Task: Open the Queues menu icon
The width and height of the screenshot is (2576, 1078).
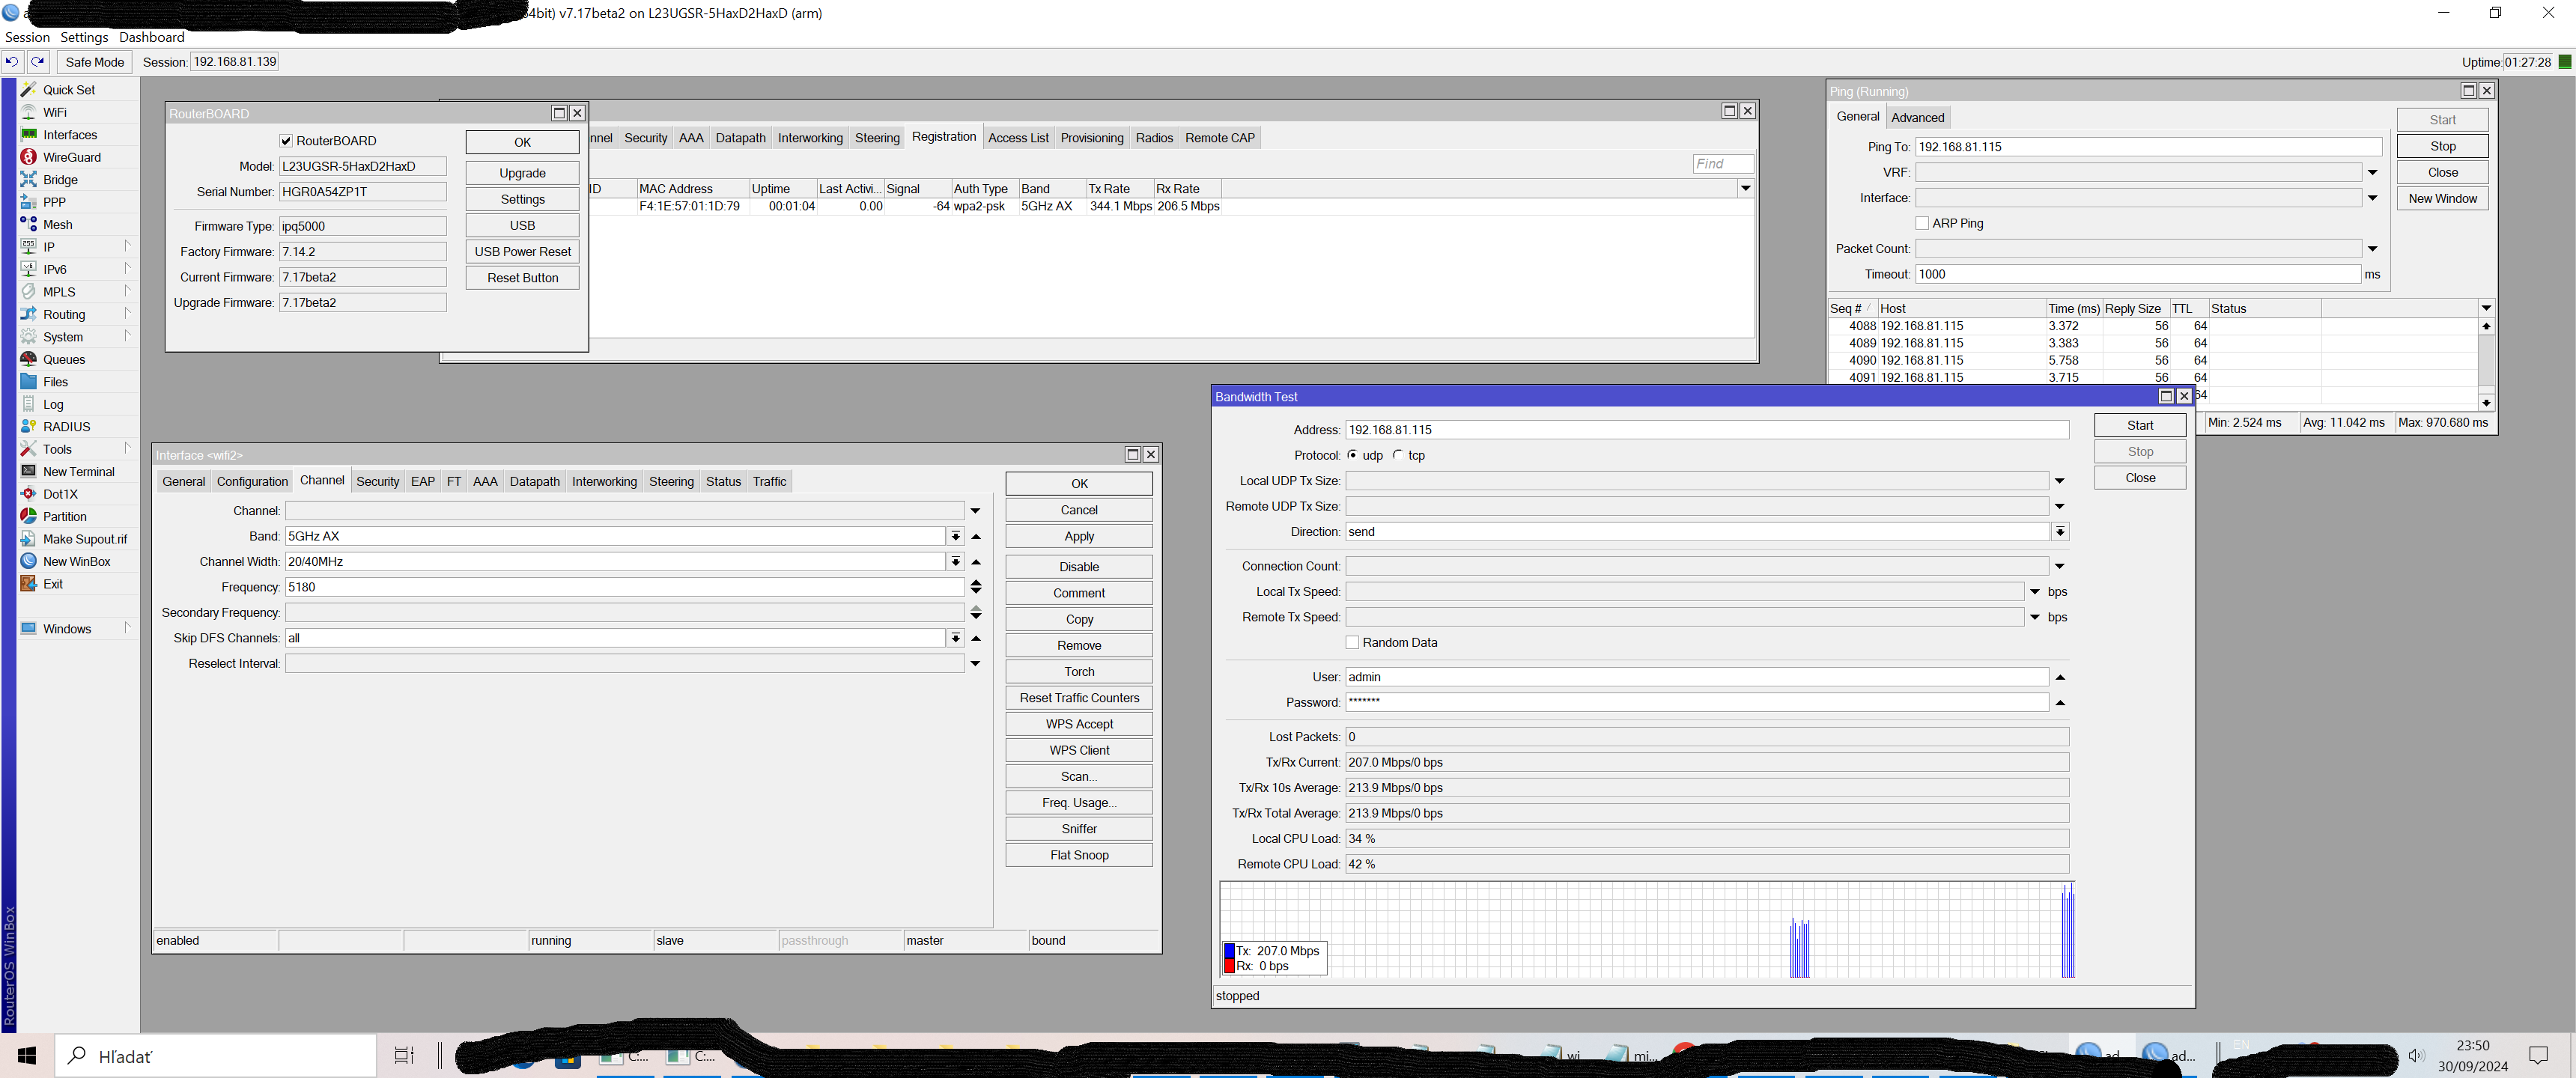Action: [x=28, y=359]
